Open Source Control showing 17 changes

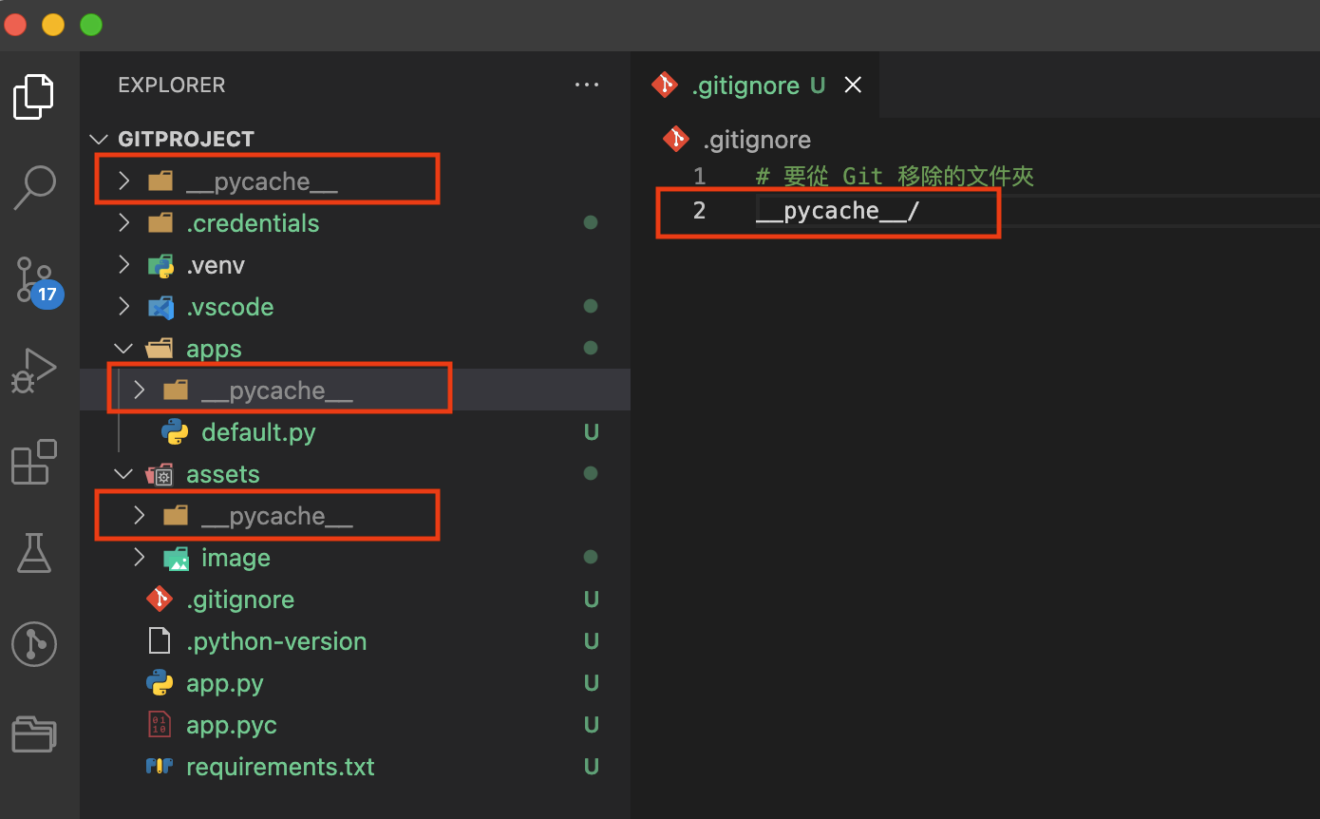point(33,280)
